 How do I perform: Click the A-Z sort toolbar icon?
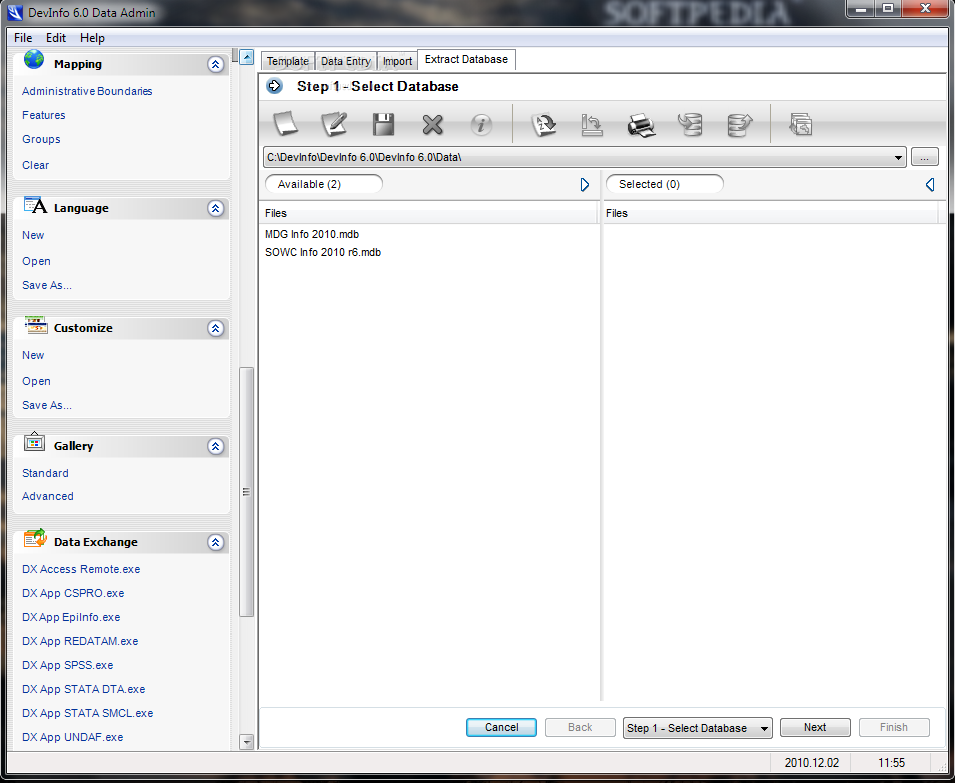pos(544,124)
